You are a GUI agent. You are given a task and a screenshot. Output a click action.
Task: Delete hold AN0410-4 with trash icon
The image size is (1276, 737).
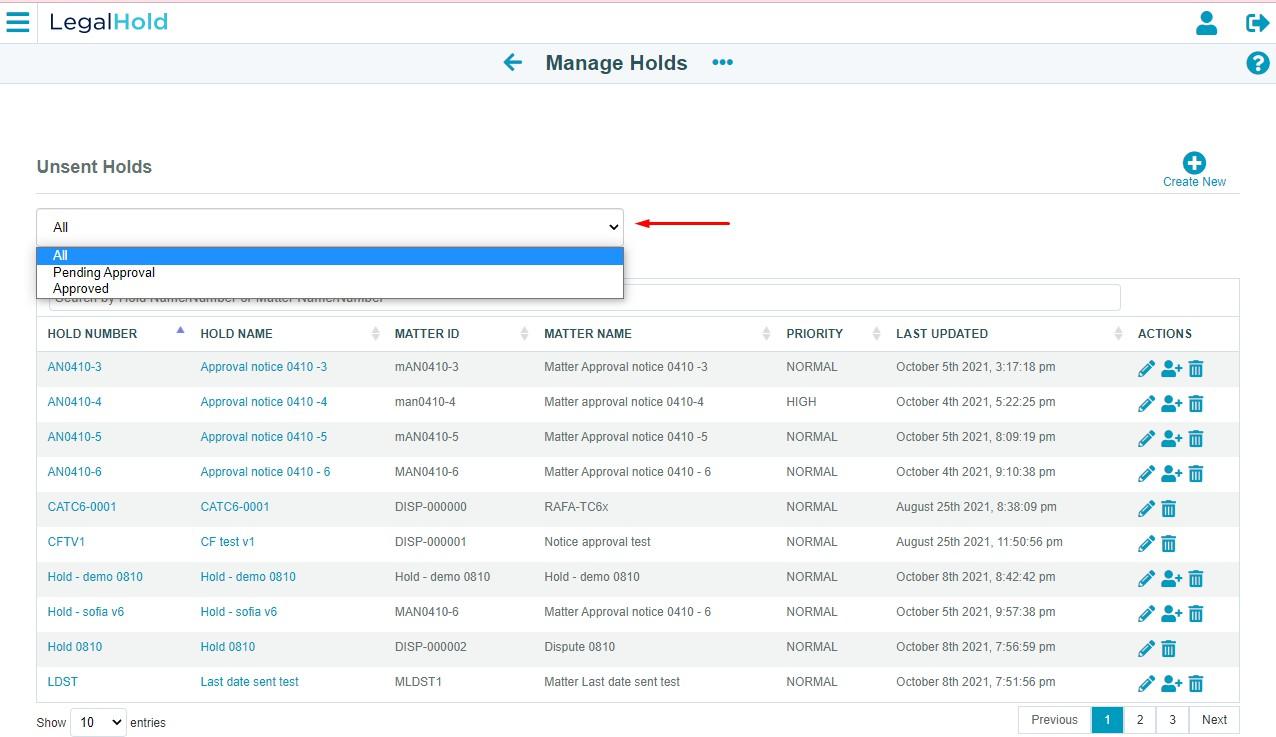tap(1196, 404)
